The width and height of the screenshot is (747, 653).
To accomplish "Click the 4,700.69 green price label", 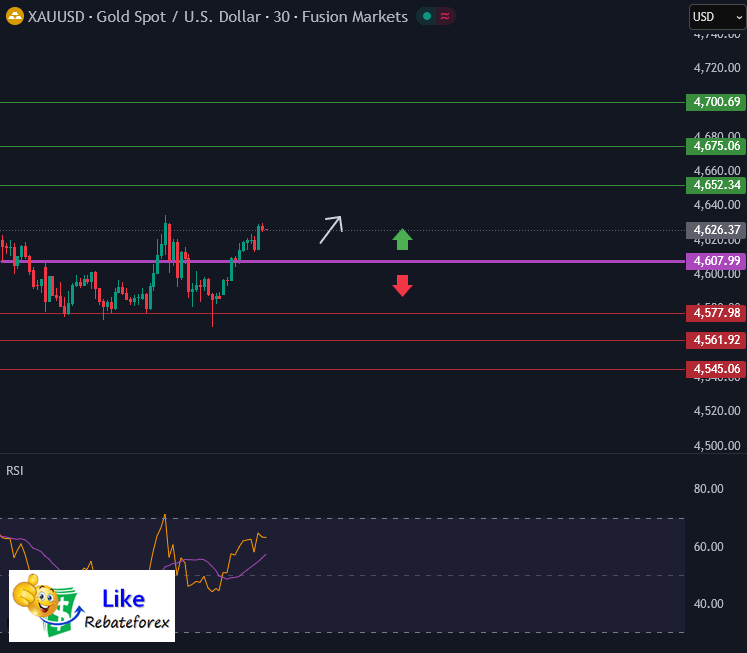I will 716,102.
